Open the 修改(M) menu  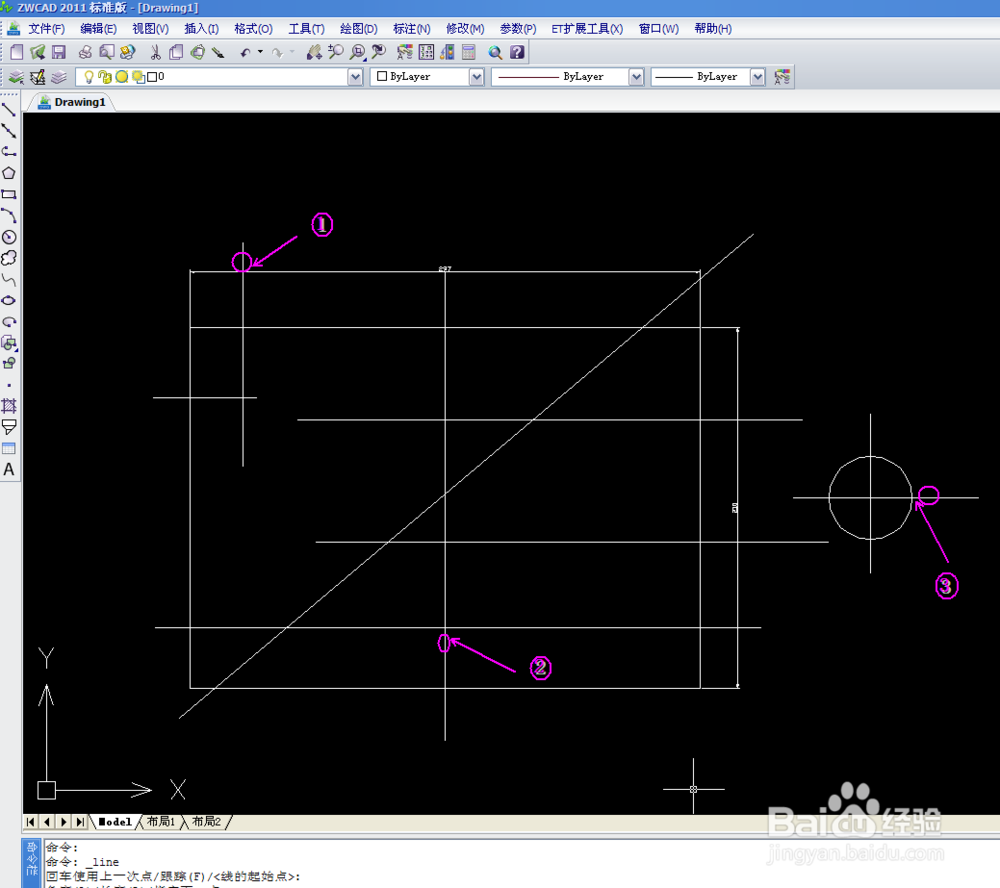465,29
